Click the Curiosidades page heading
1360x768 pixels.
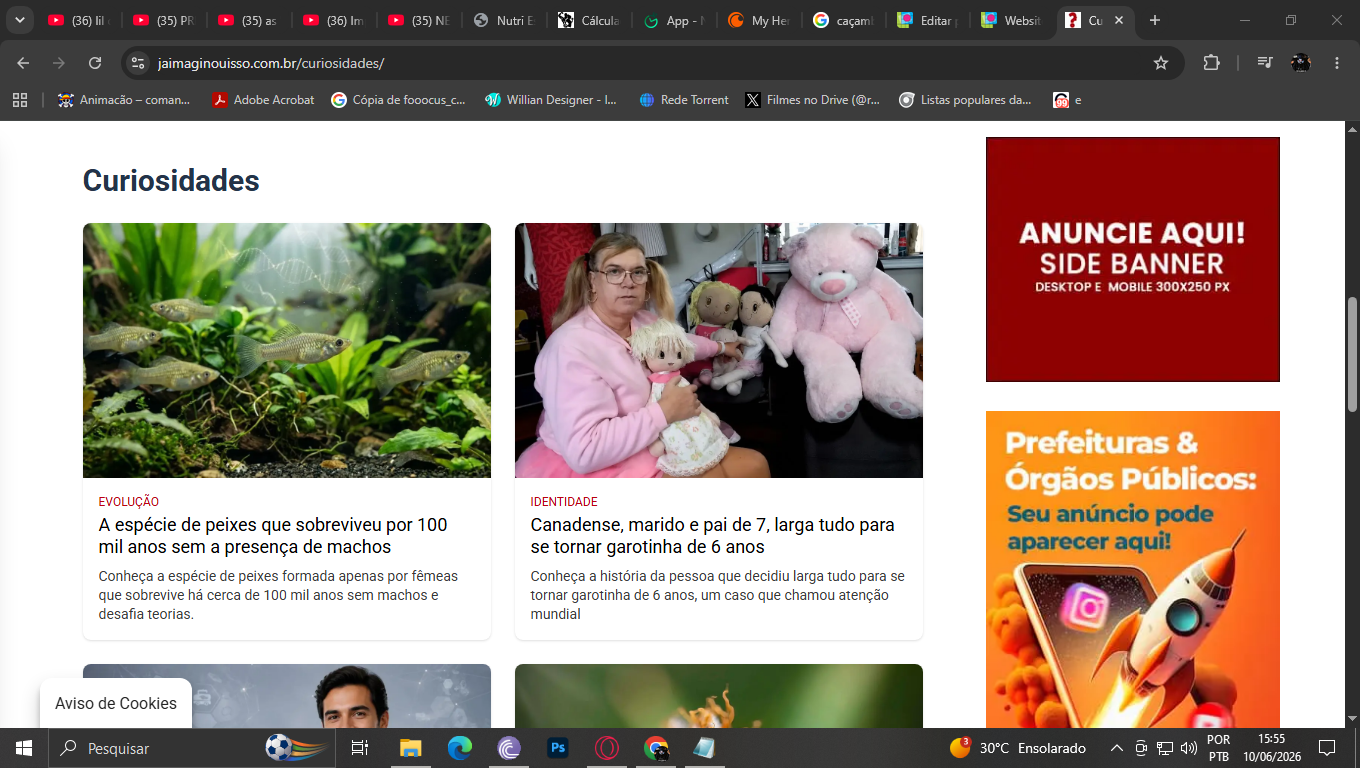click(171, 180)
